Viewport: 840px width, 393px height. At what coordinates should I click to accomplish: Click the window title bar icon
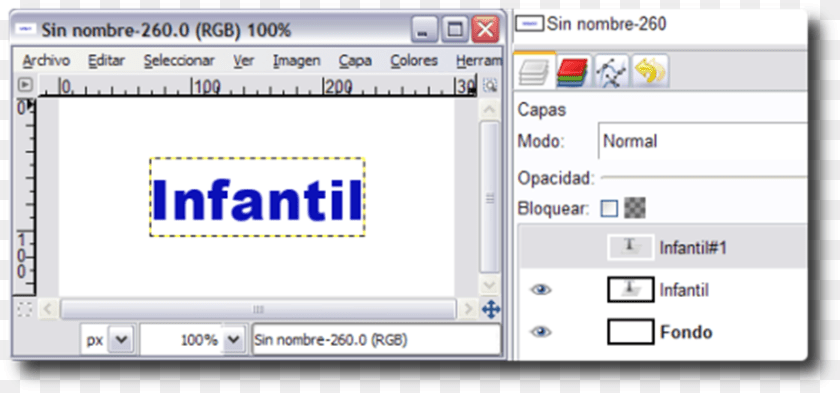(x=26, y=29)
